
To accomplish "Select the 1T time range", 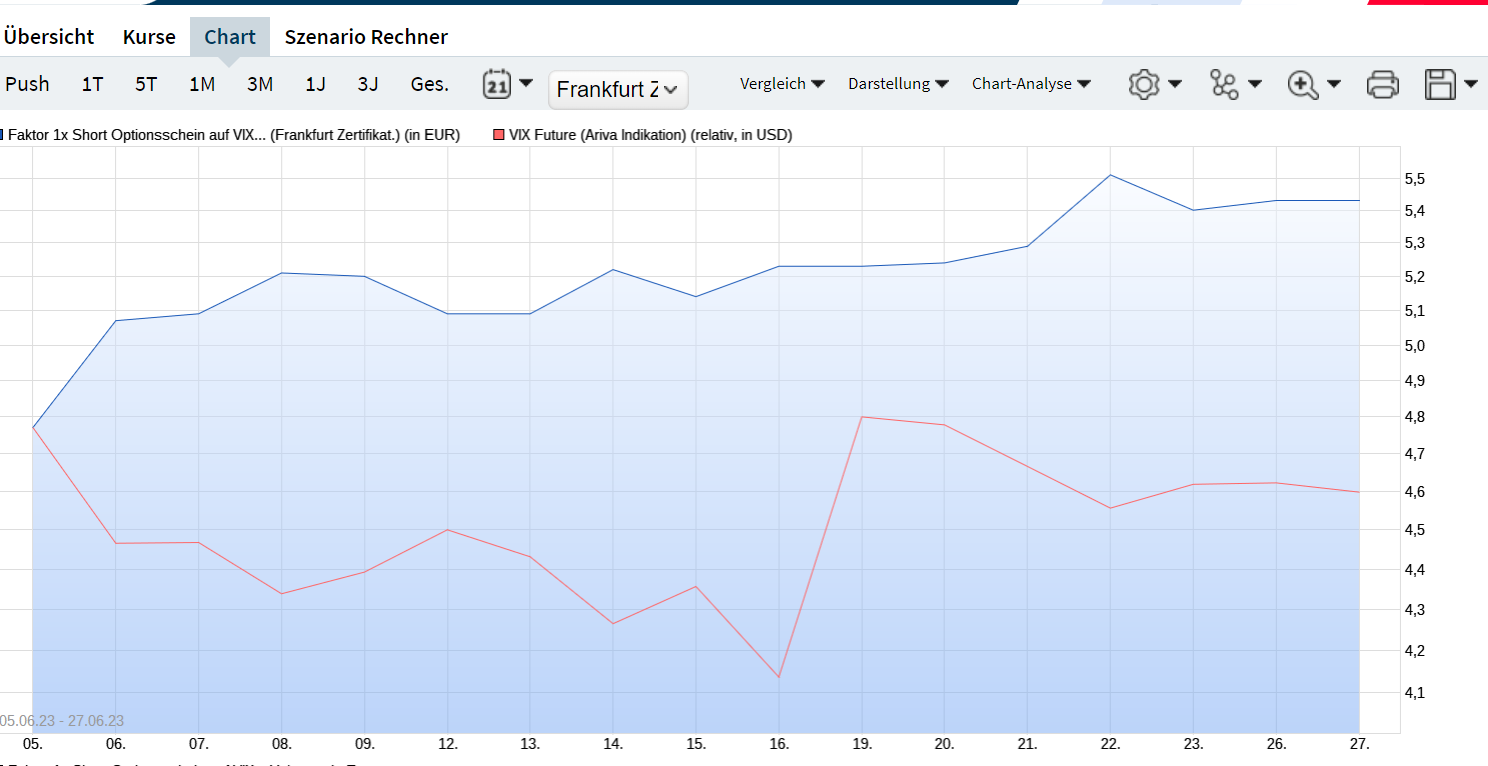I will click(92, 84).
